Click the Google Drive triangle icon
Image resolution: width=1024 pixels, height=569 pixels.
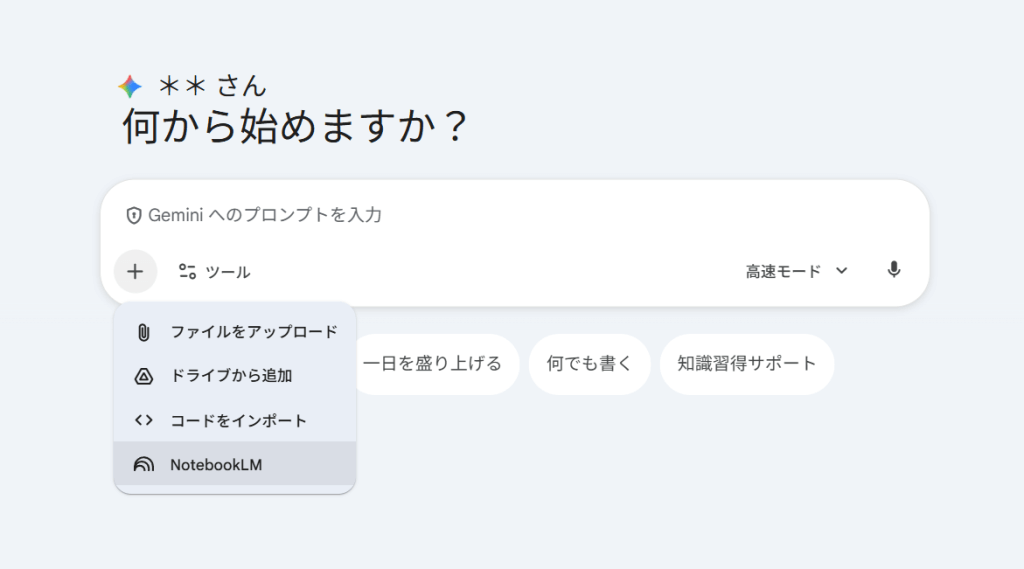pyautogui.click(x=143, y=376)
